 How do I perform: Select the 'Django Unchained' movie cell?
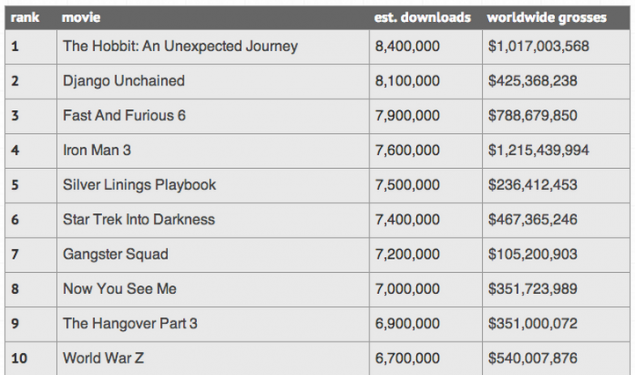(x=213, y=81)
